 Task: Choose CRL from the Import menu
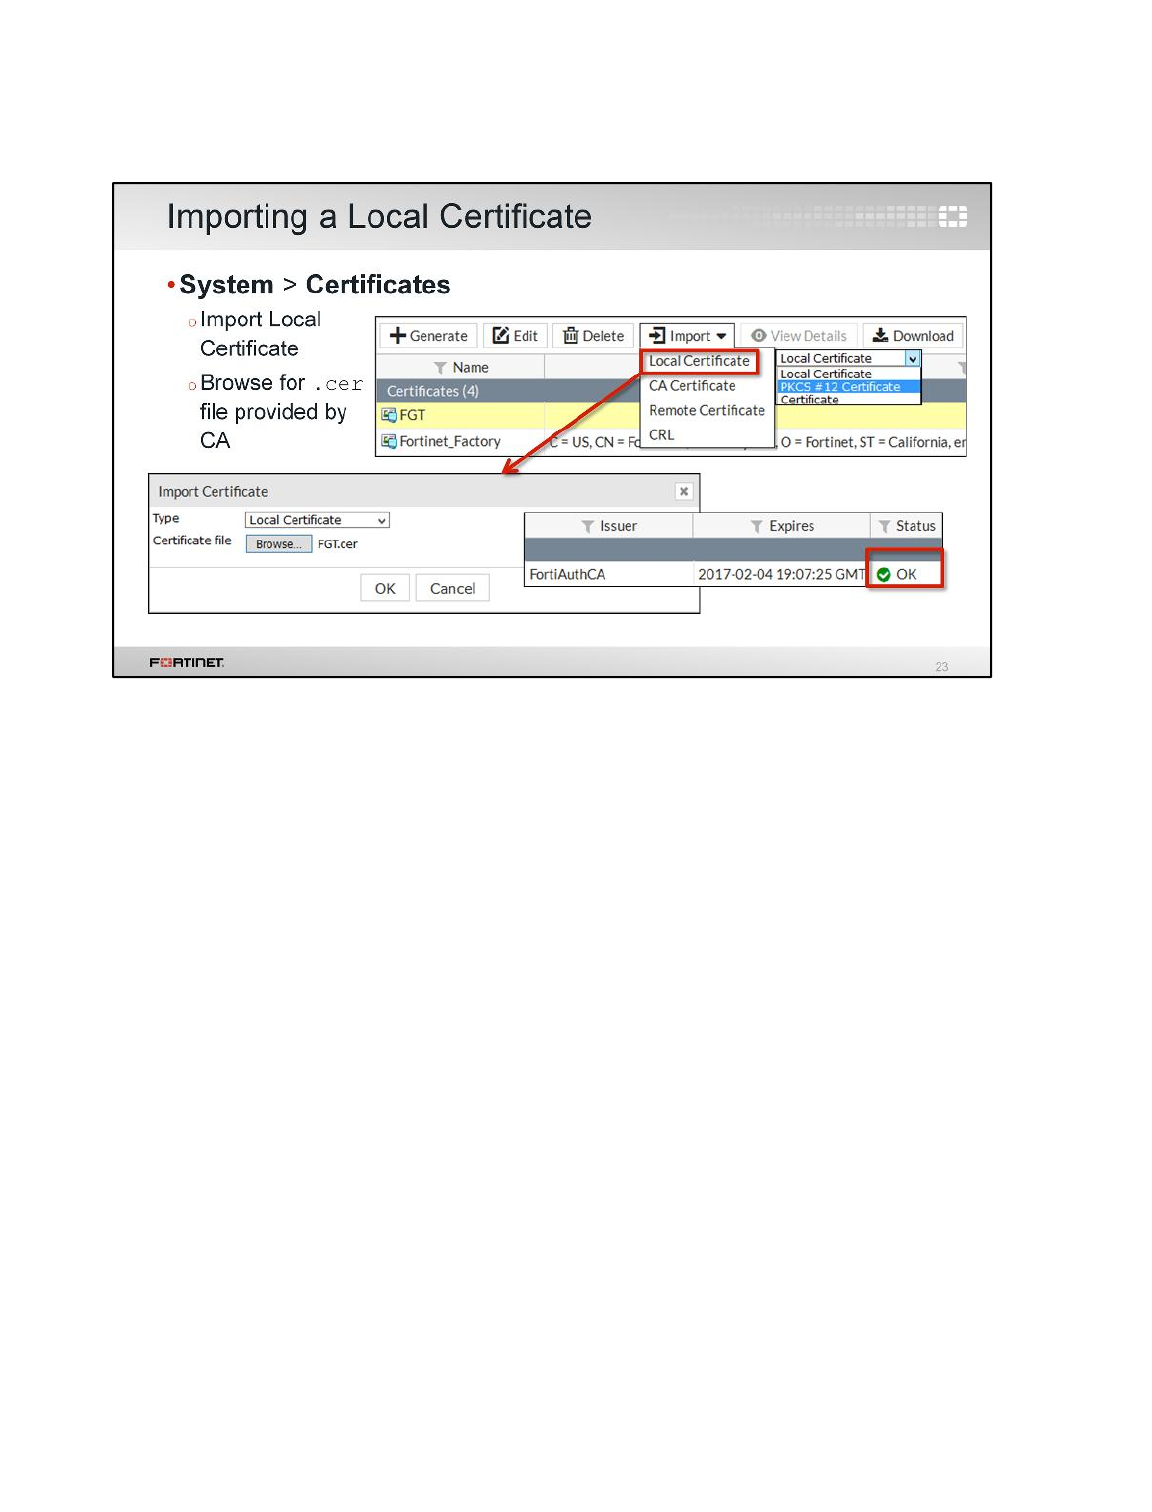pyautogui.click(x=662, y=435)
